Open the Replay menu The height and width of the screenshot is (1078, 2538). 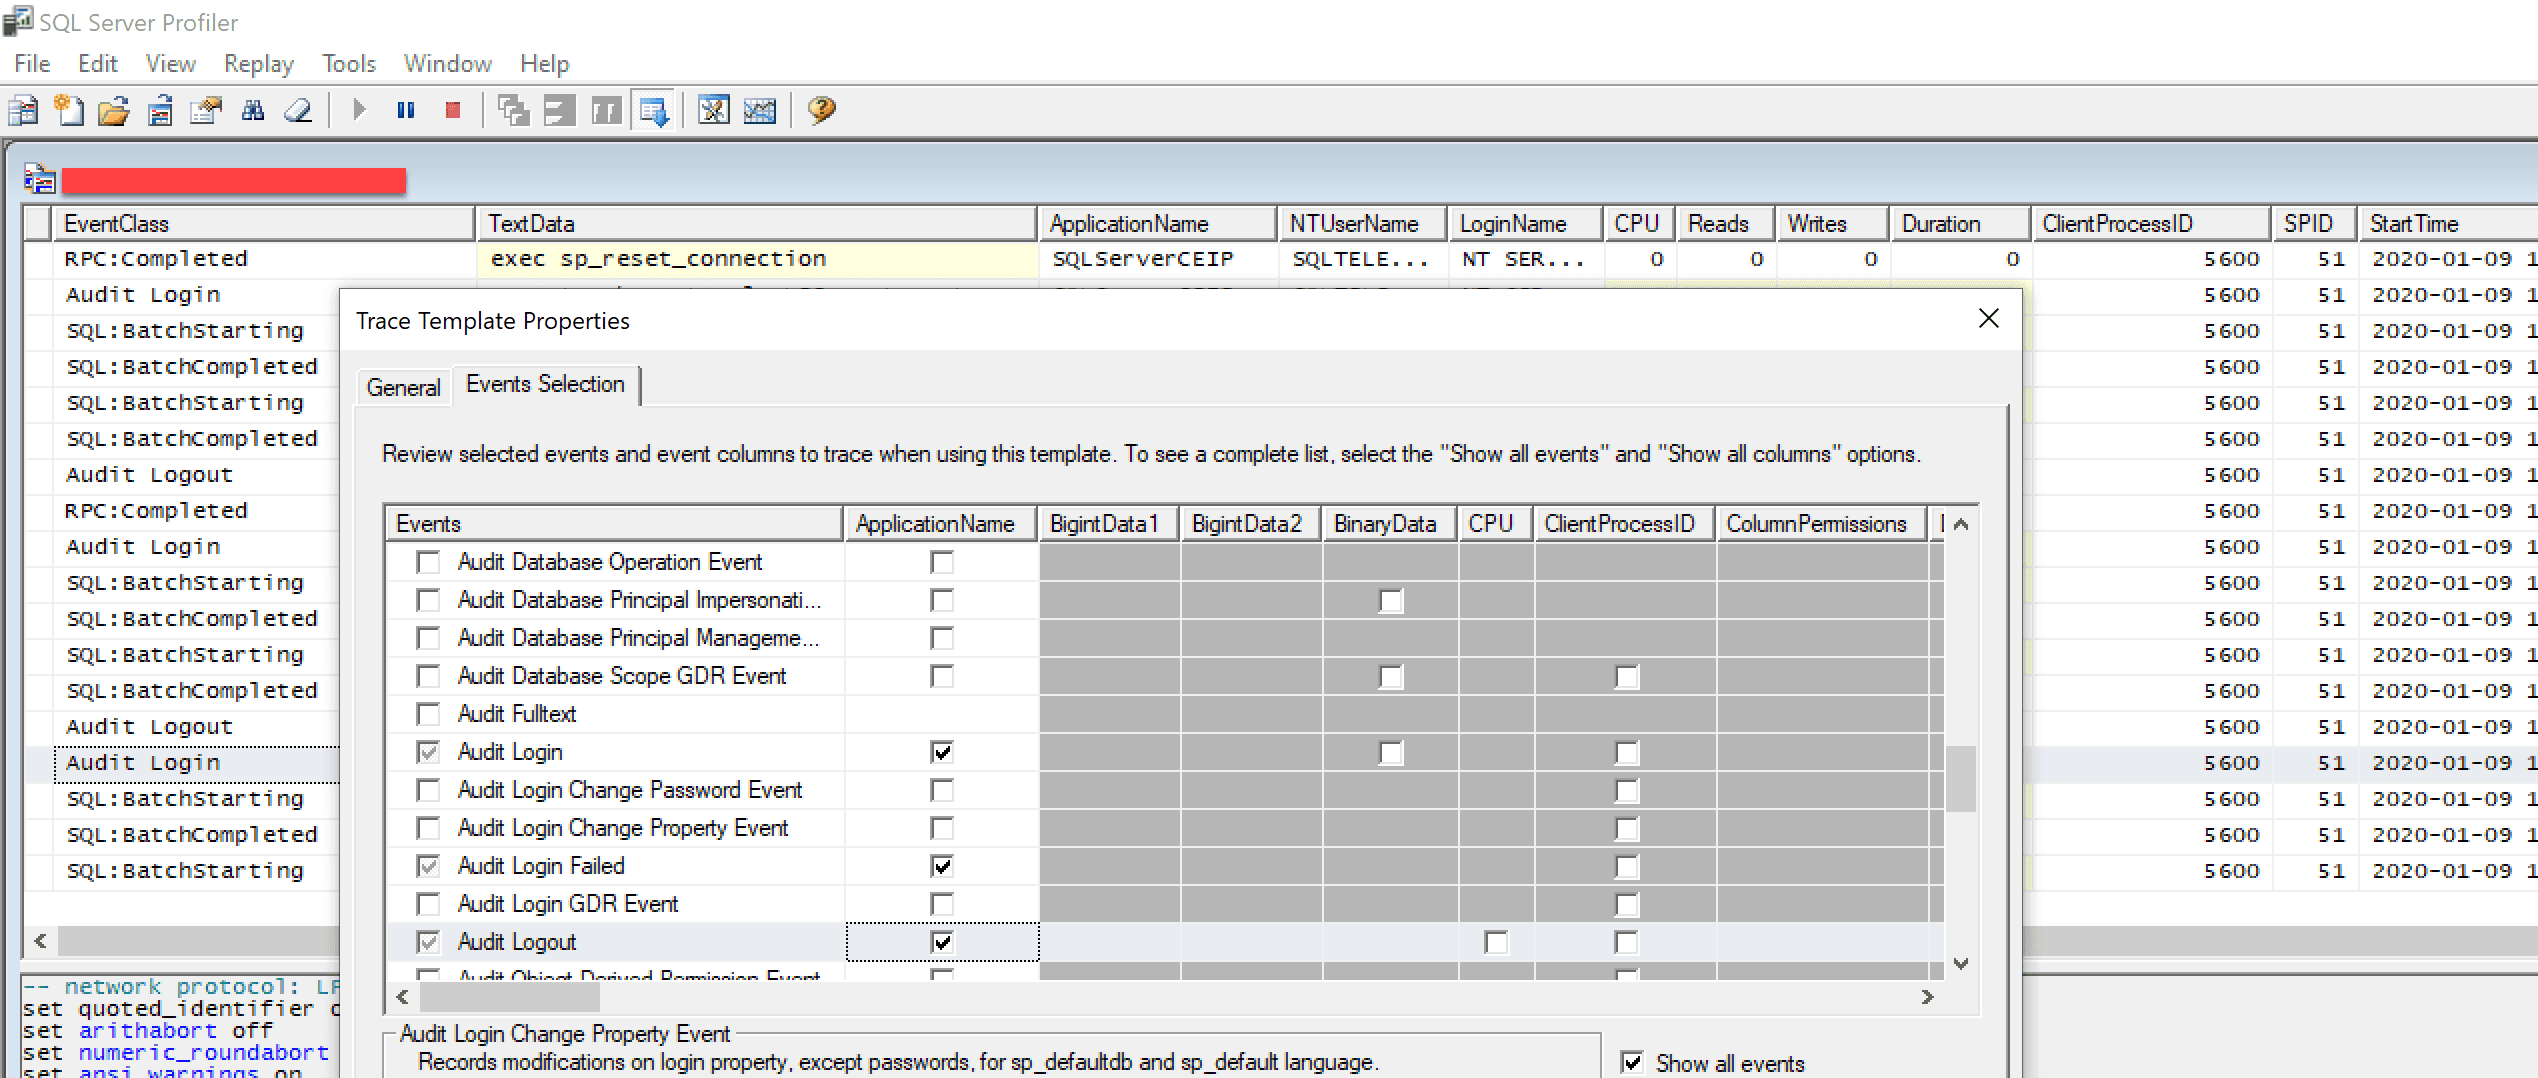click(258, 64)
